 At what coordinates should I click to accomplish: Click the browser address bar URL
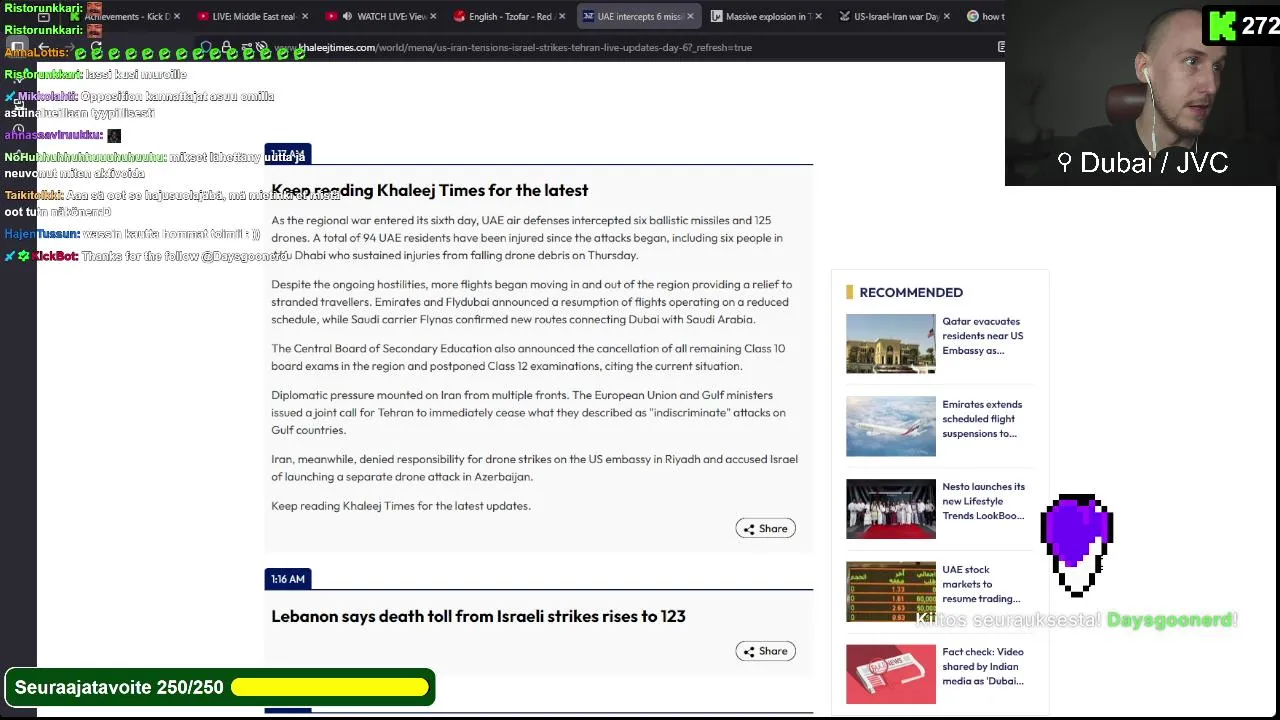pos(513,47)
